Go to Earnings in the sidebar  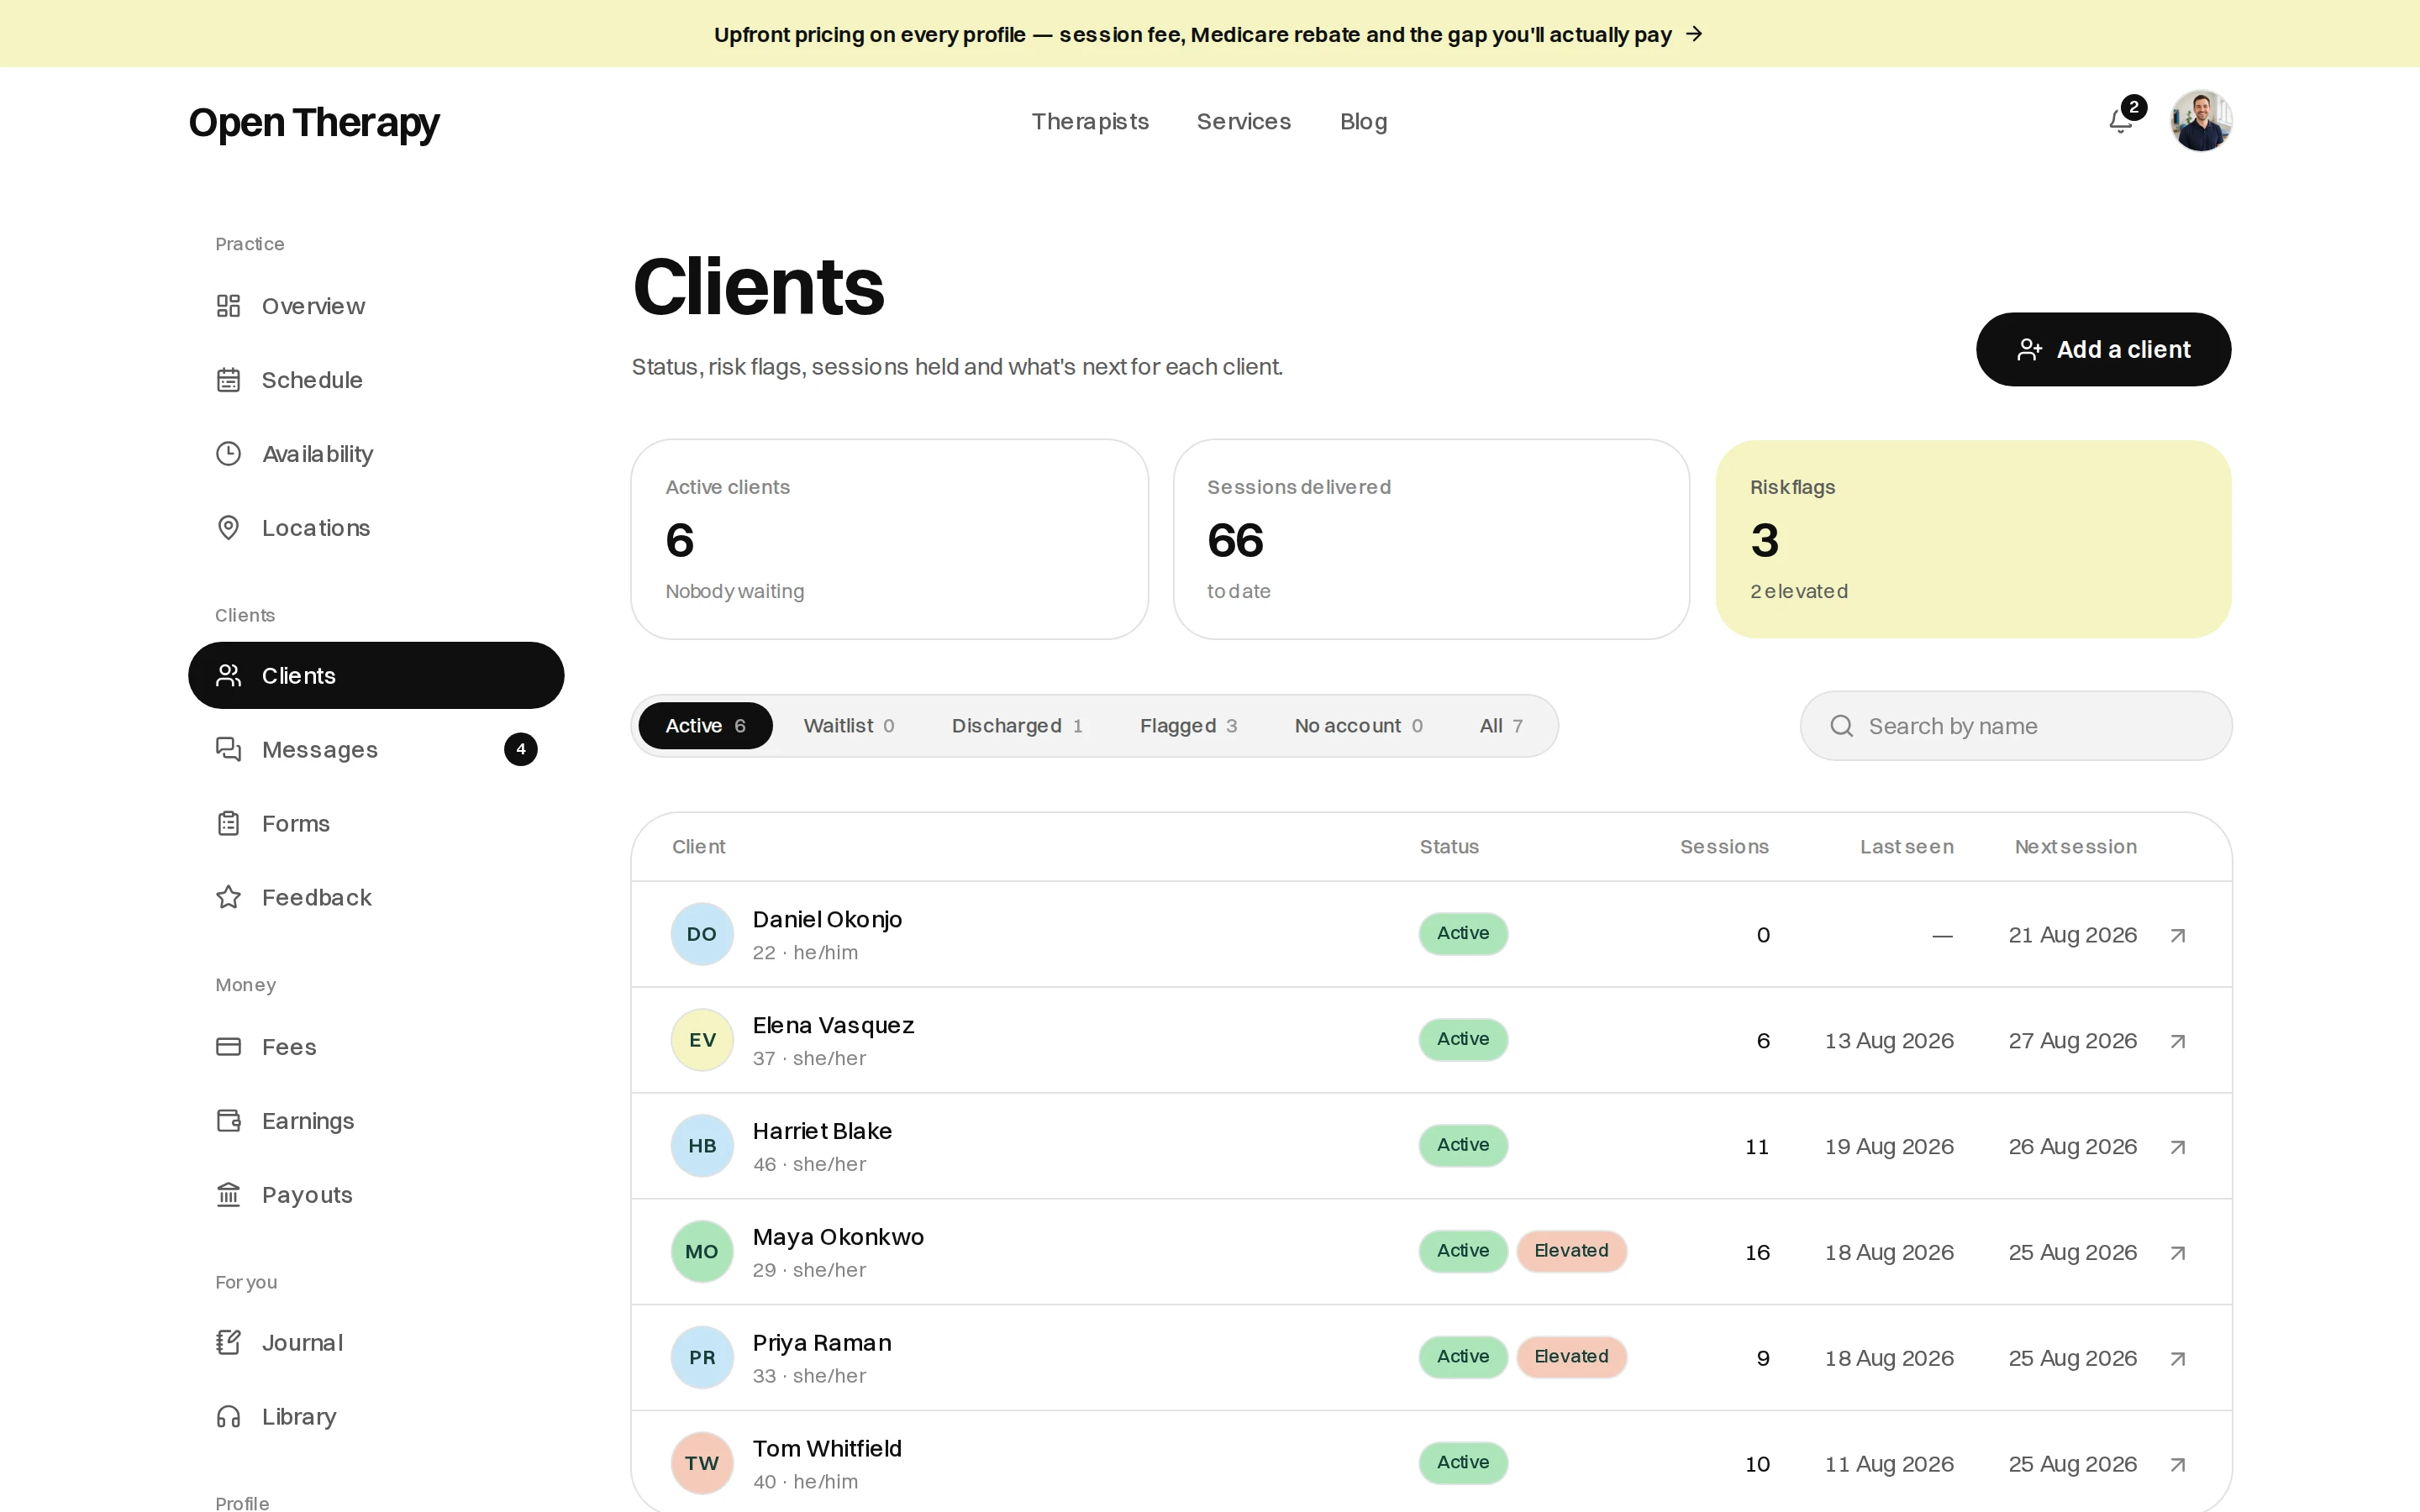(376, 1121)
